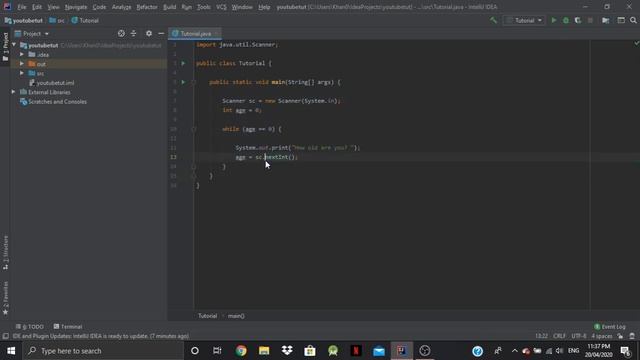
Task: Toggle tool window bars icon in status bar corner
Action: point(5,336)
